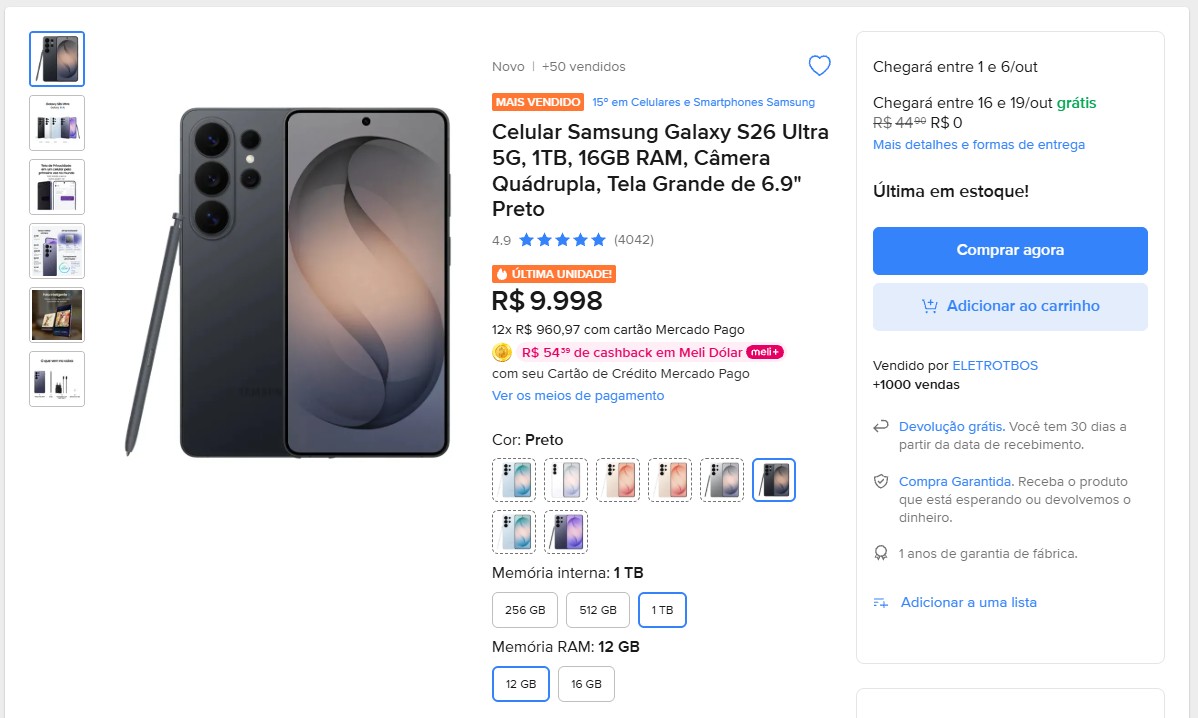Click the meli+ badge
This screenshot has height=718, width=1198.
[x=765, y=352]
